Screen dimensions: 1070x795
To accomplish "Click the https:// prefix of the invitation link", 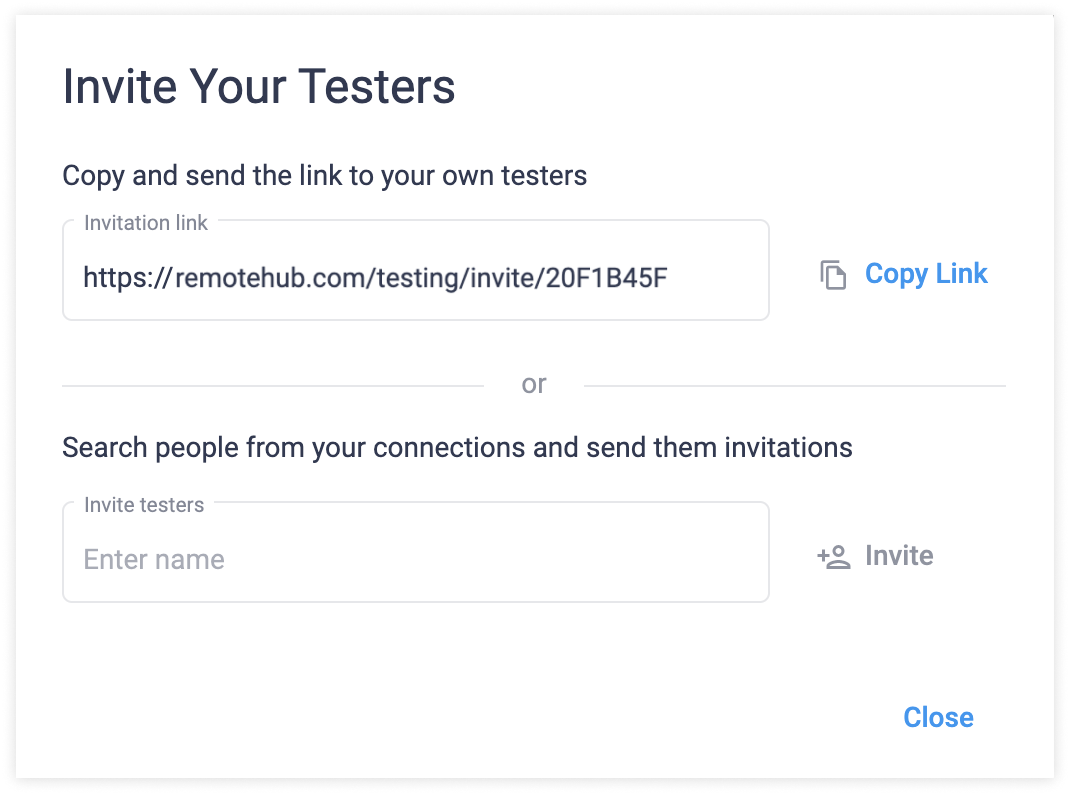I will click(x=128, y=278).
